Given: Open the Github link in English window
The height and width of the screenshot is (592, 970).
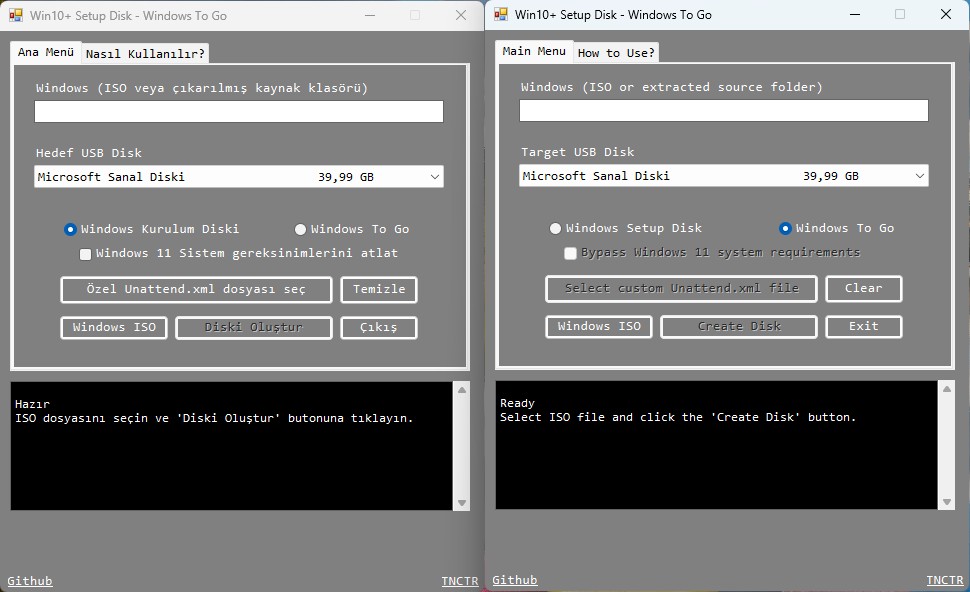Looking at the screenshot, I should (x=514, y=580).
